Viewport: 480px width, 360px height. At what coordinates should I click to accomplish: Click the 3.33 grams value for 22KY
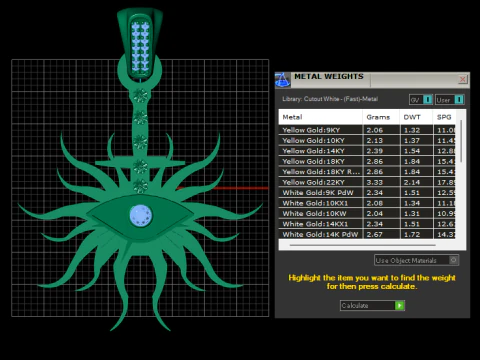pos(375,182)
